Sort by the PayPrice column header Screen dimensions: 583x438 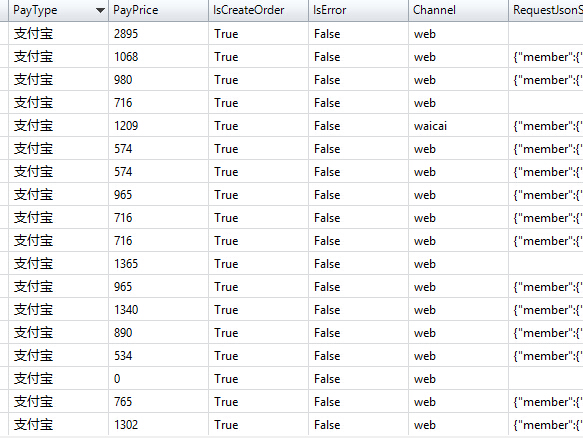tap(158, 10)
